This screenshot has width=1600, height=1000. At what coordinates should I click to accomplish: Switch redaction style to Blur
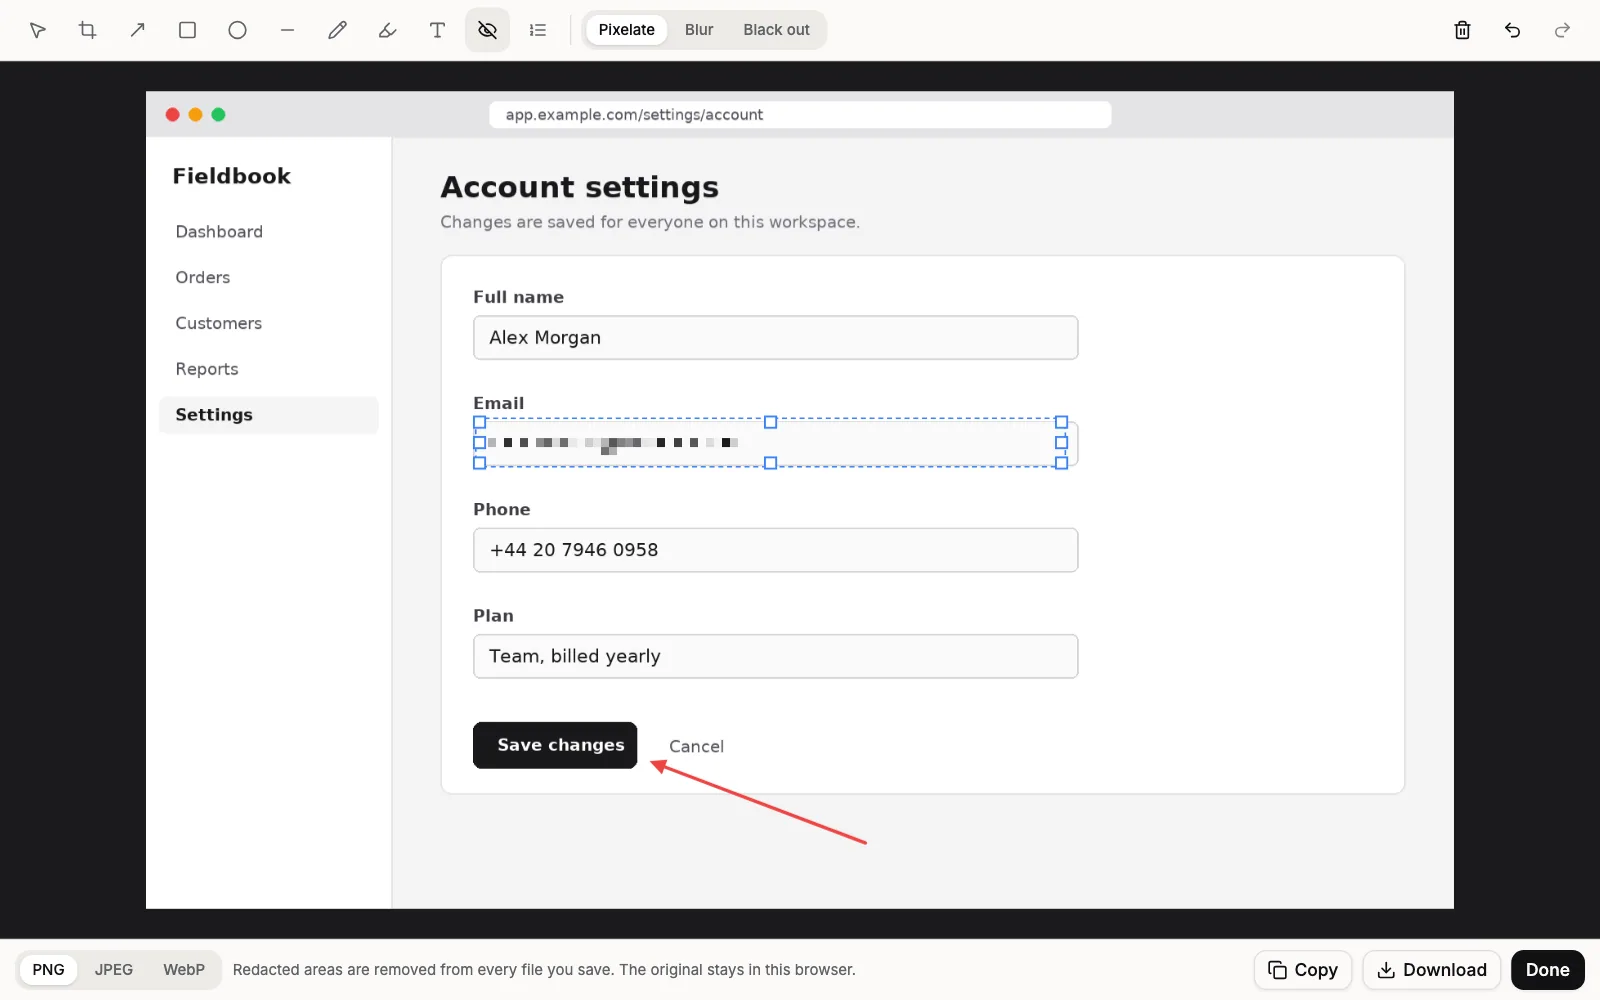point(699,30)
